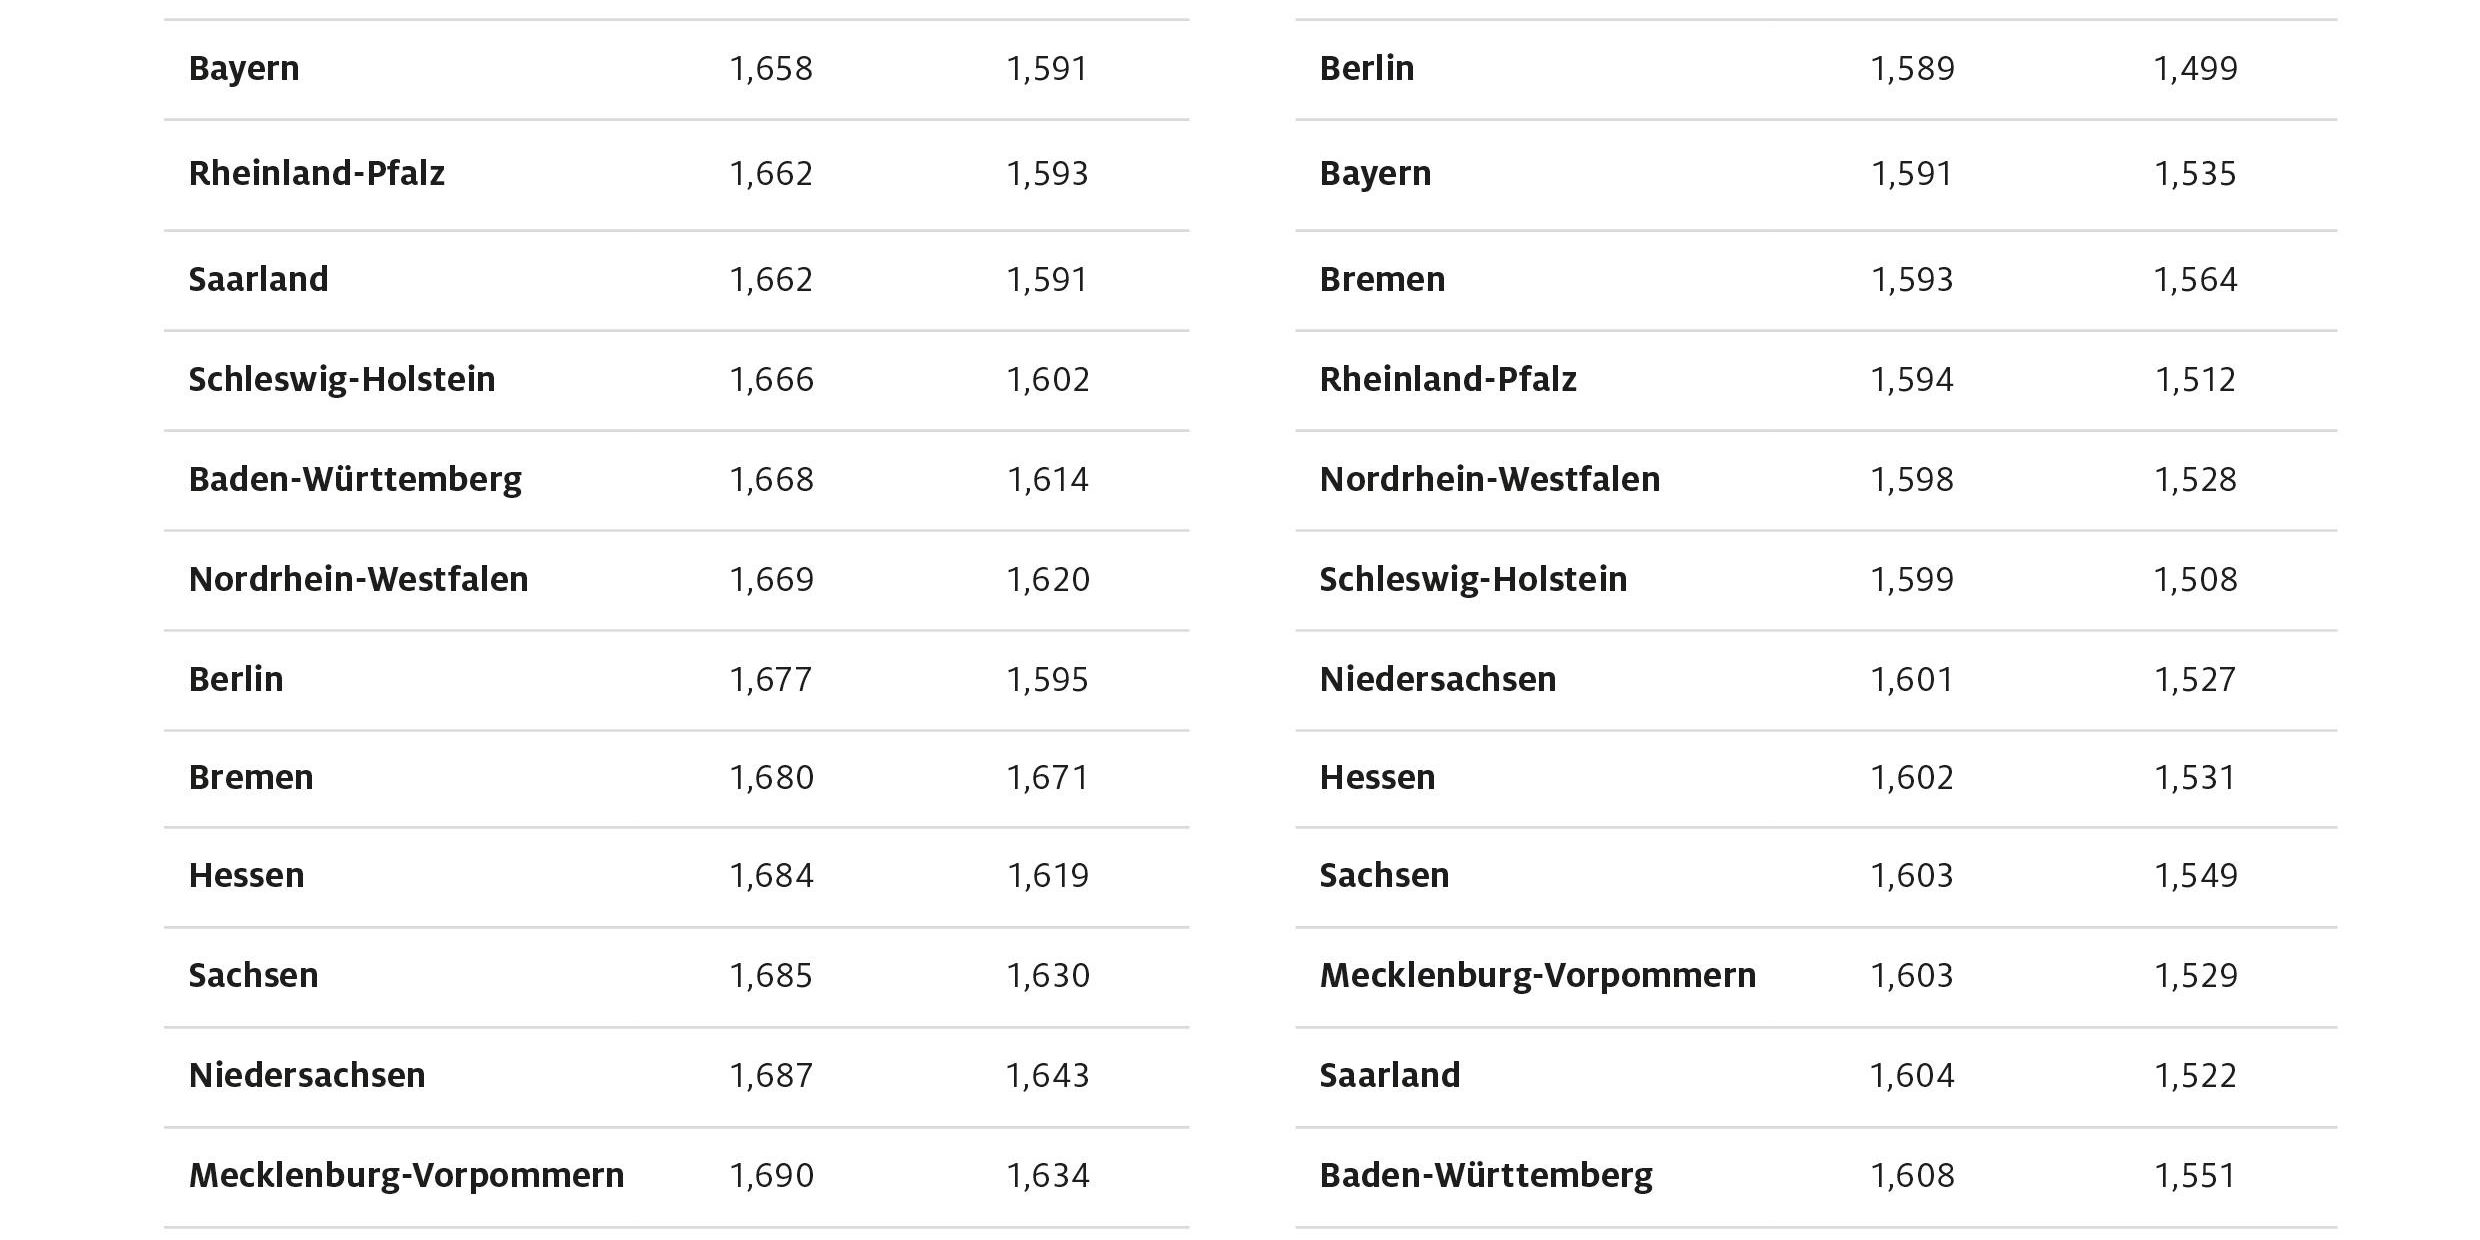
Task: Click Nordrhein-Westfalen in the right table
Action: (1490, 480)
